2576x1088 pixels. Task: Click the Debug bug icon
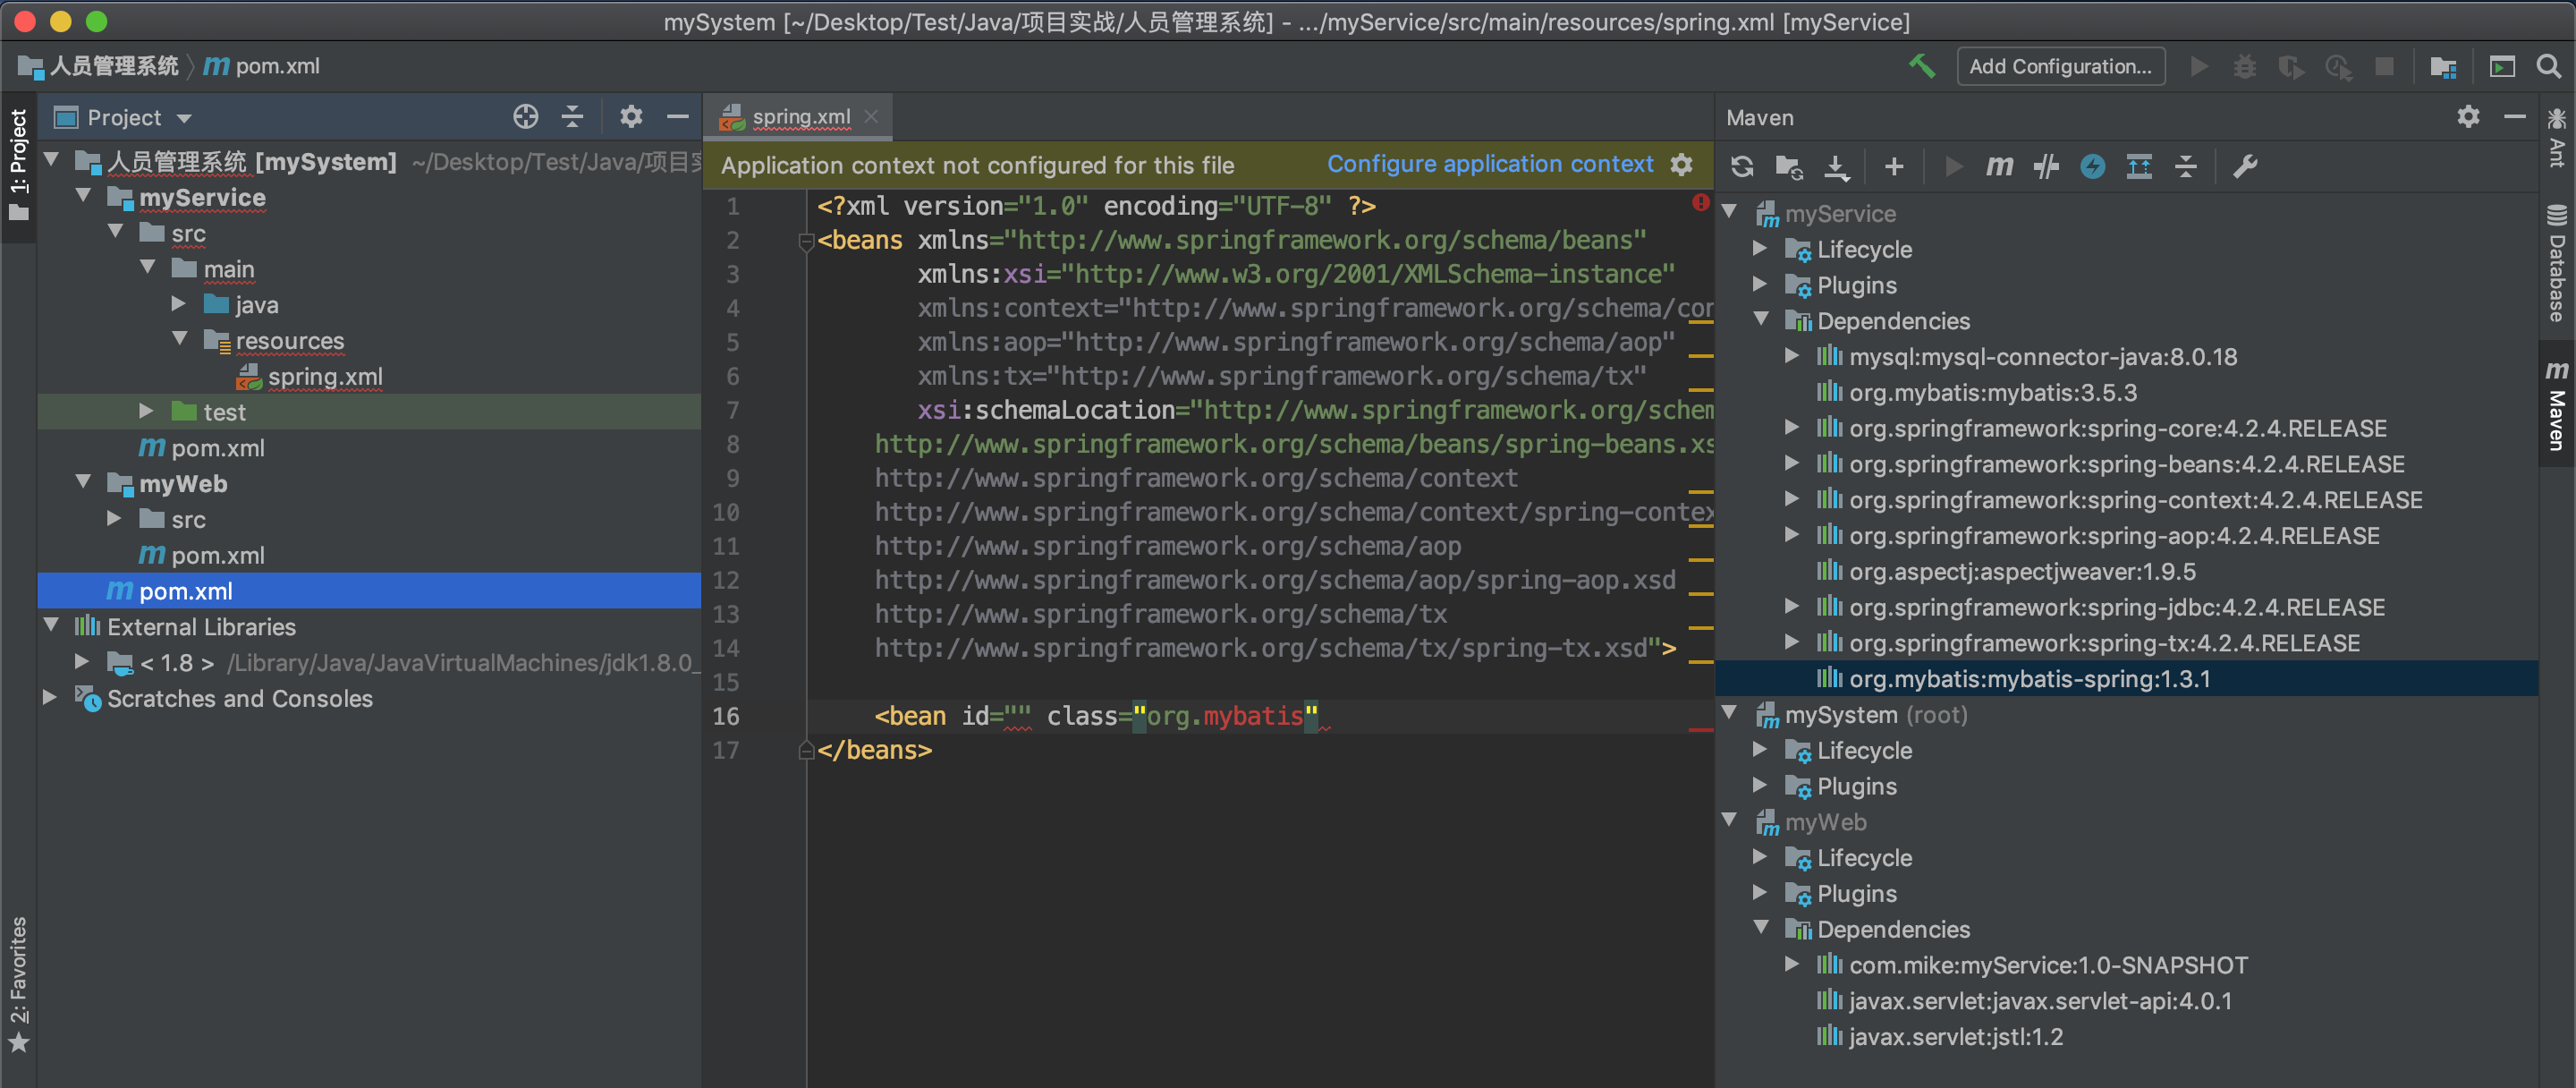click(x=2245, y=66)
